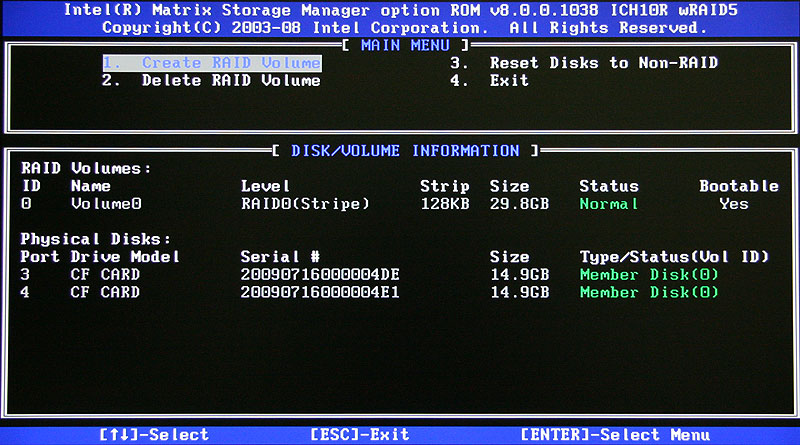This screenshot has width=800, height=445.
Task: Select Create RAID Volume option
Action: 212,63
